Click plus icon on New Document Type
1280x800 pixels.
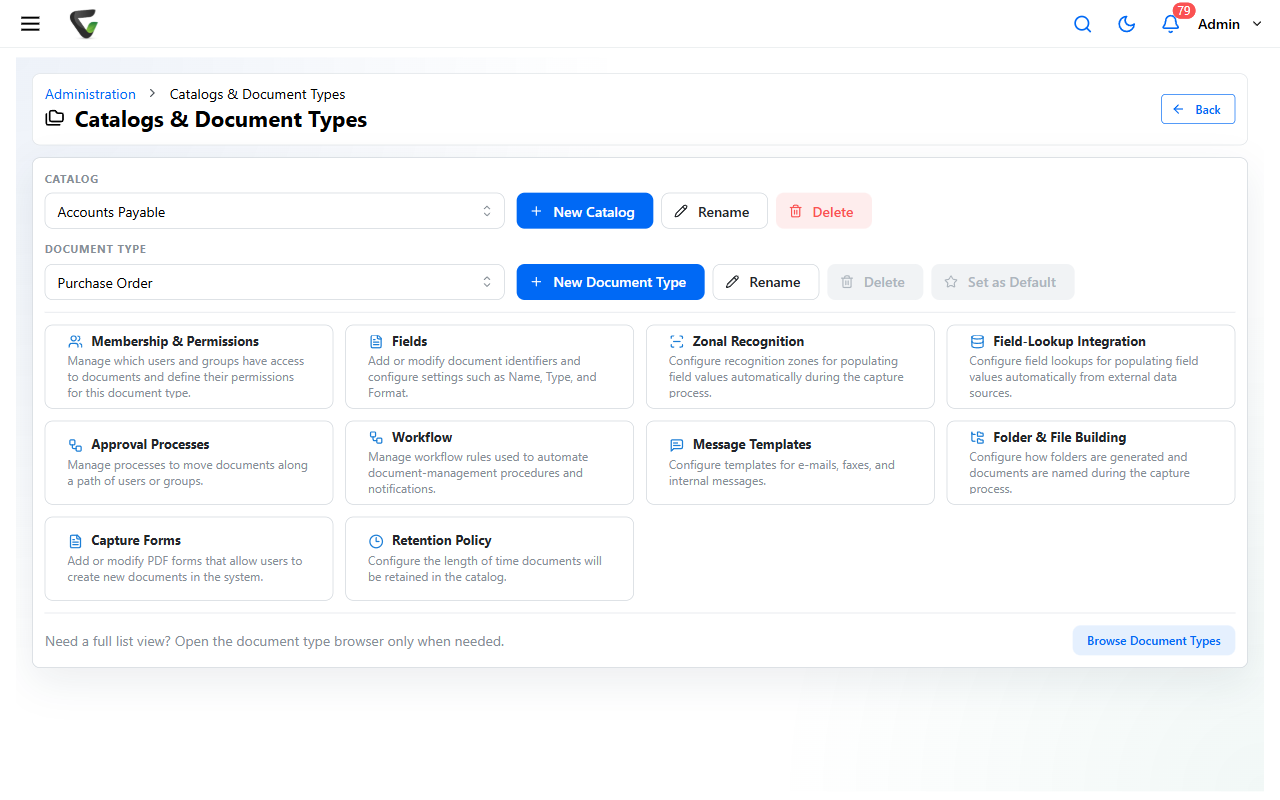pyautogui.click(x=536, y=282)
